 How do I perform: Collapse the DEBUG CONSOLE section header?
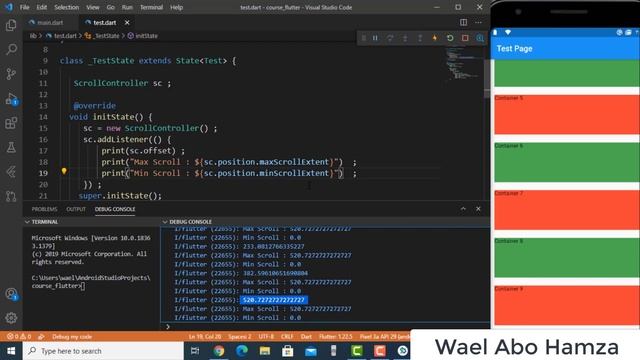click(x=325, y=222)
